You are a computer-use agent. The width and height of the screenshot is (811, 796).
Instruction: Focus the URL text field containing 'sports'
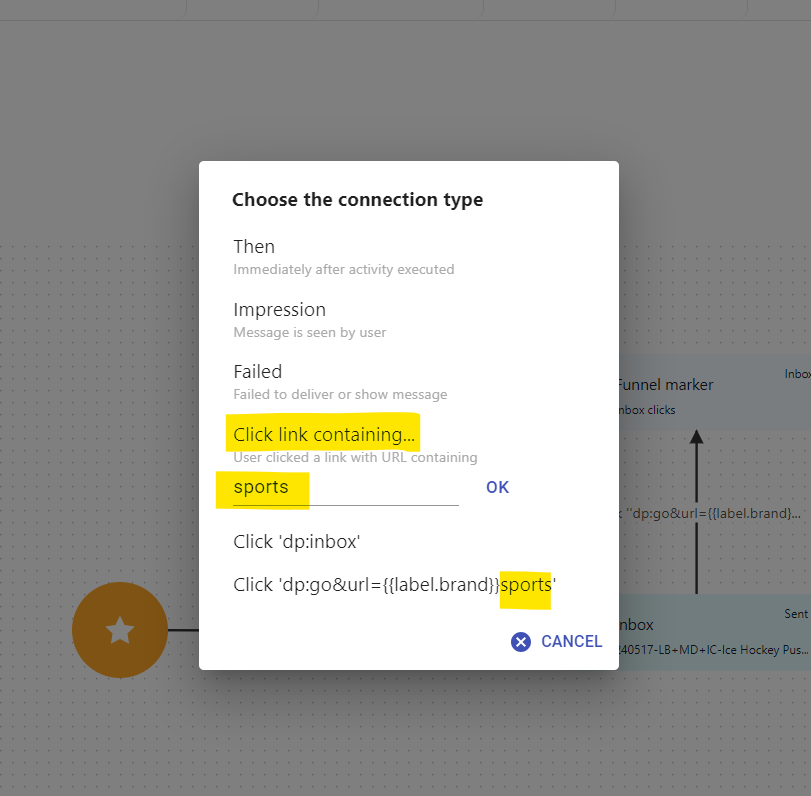[345, 488]
